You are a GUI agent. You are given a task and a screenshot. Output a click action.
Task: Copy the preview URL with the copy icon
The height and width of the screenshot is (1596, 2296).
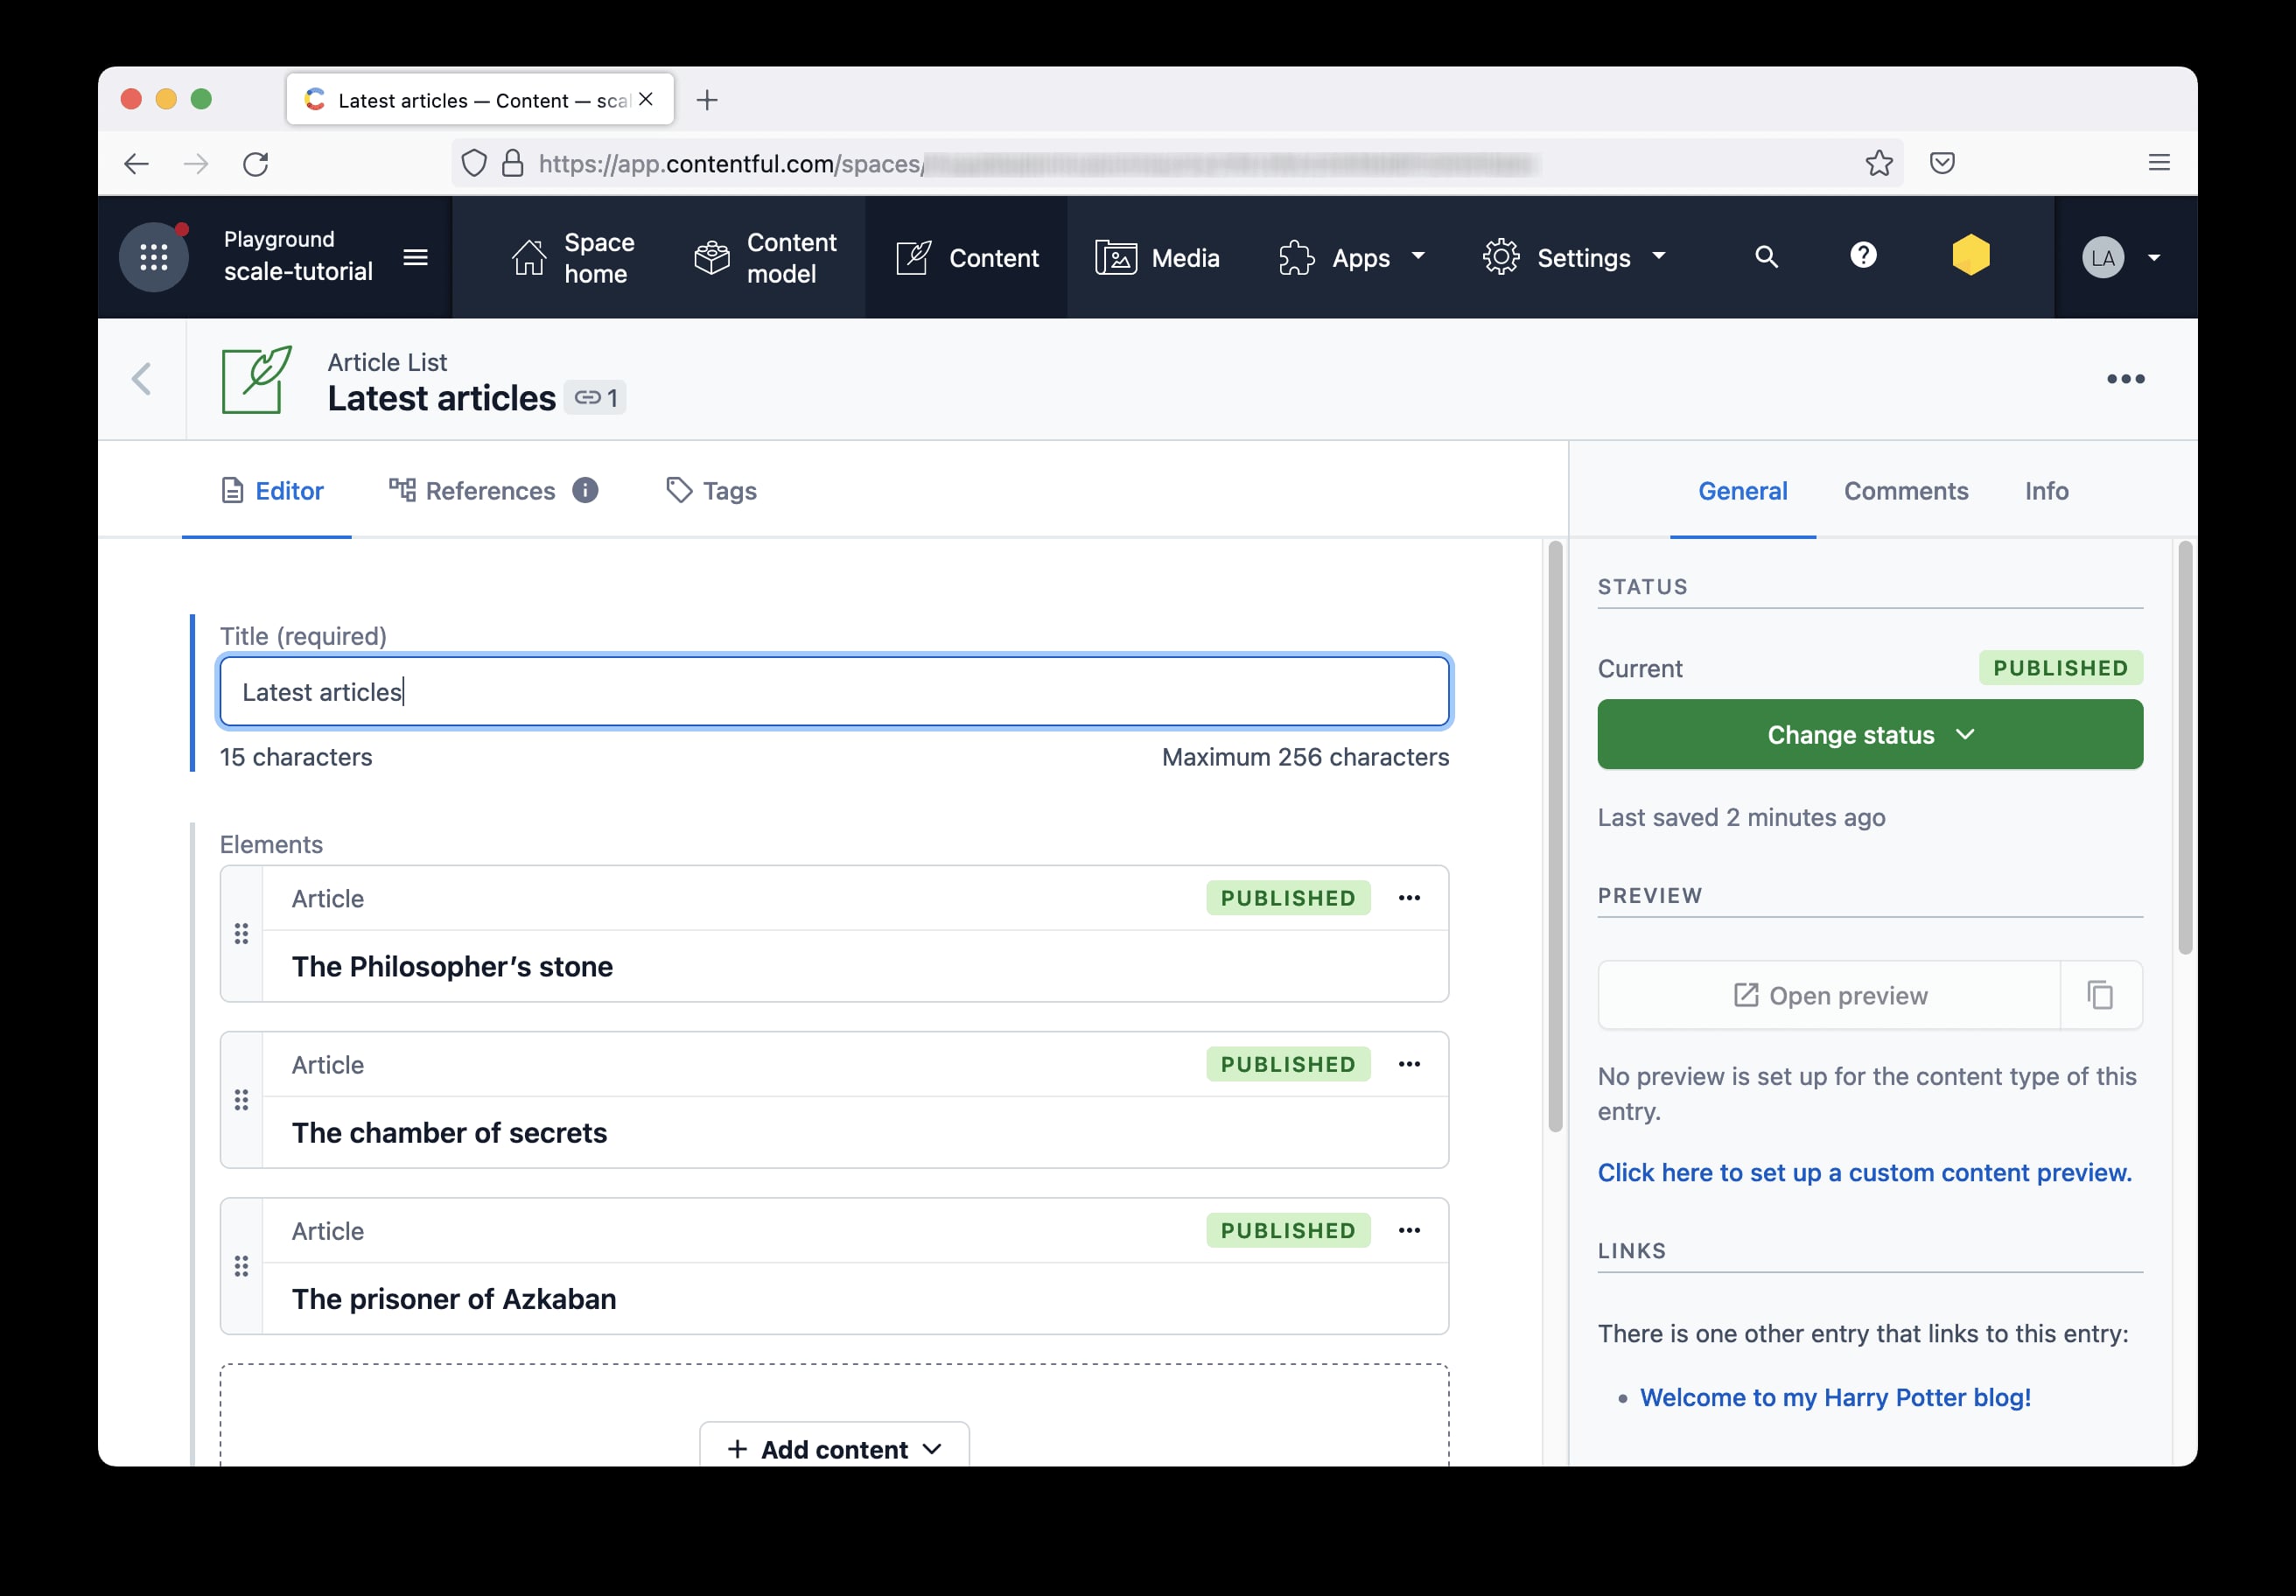pos(2101,995)
